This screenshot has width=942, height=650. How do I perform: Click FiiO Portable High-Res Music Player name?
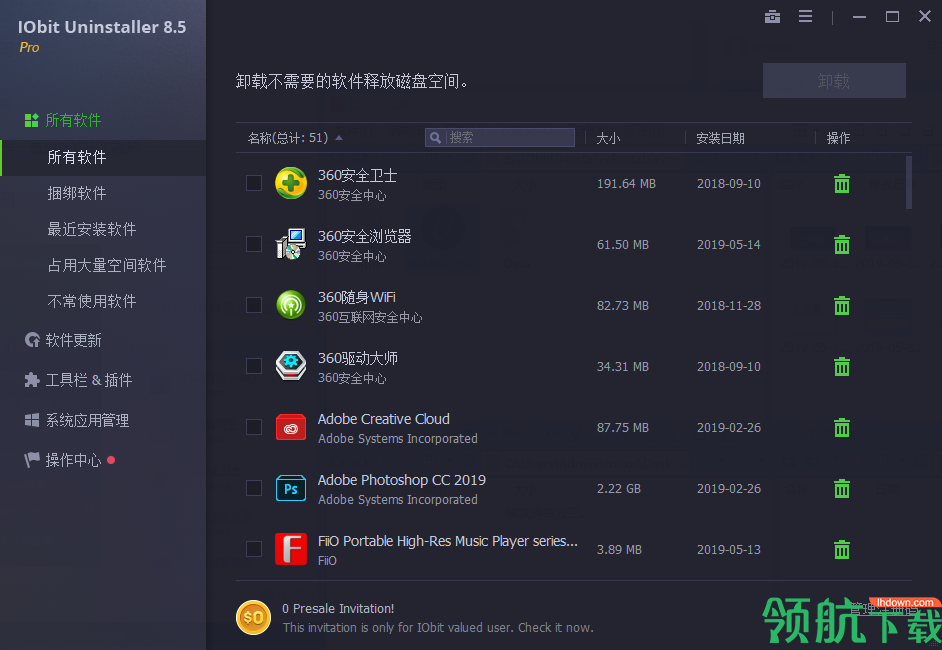click(x=448, y=541)
